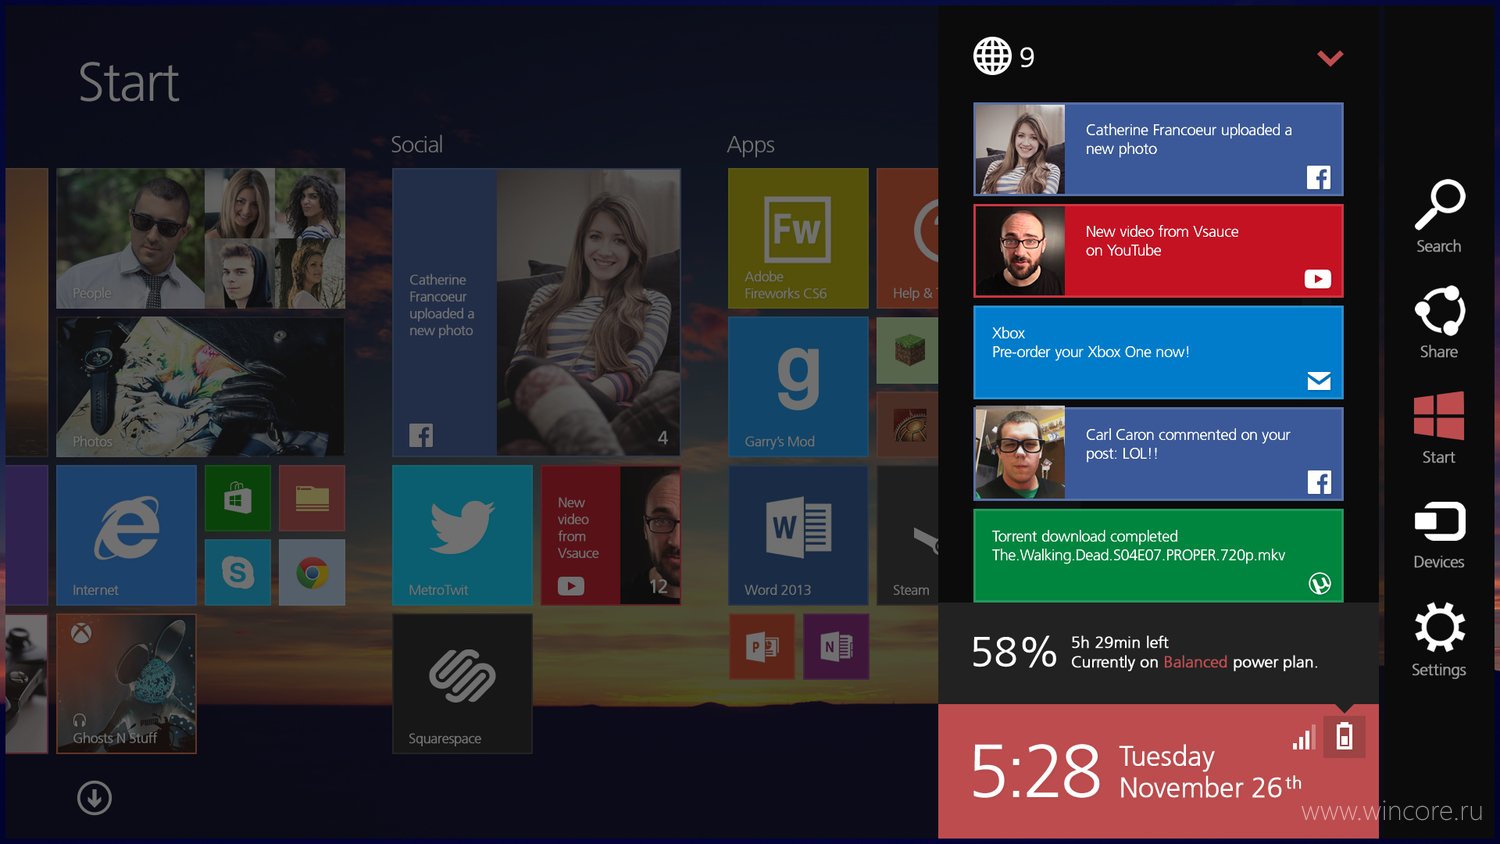Collapse notifications with the red chevron
Screen dimensions: 1500x844
pos(1330,58)
